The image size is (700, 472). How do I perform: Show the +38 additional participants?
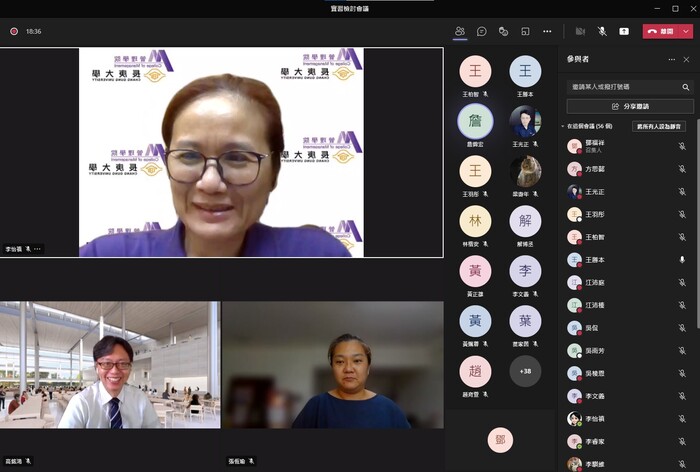pos(525,371)
